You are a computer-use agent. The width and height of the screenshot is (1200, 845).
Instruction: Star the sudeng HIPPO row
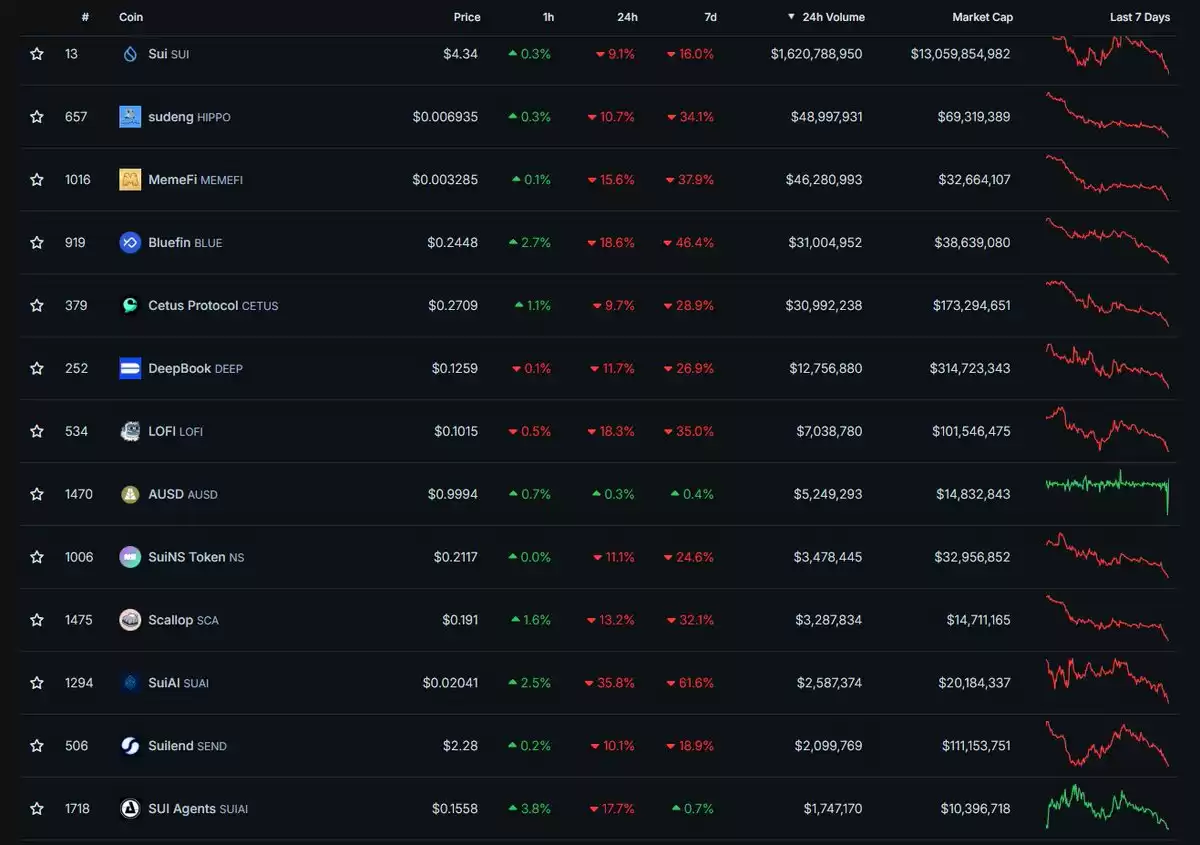pyautogui.click(x=37, y=117)
